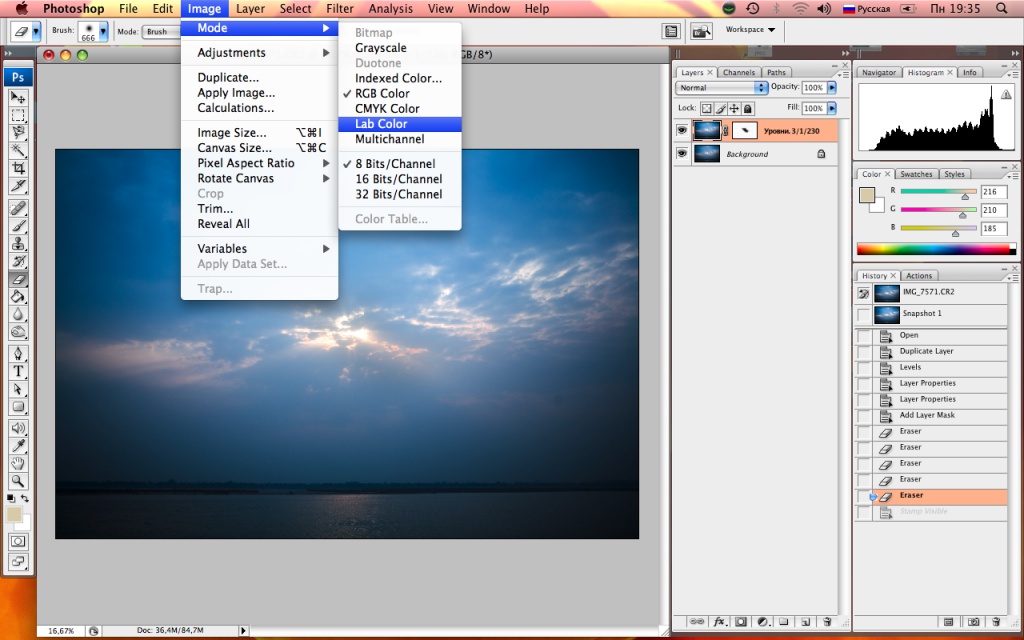This screenshot has height=640, width=1024.
Task: Click the Layers panel trash icon
Action: 826,622
